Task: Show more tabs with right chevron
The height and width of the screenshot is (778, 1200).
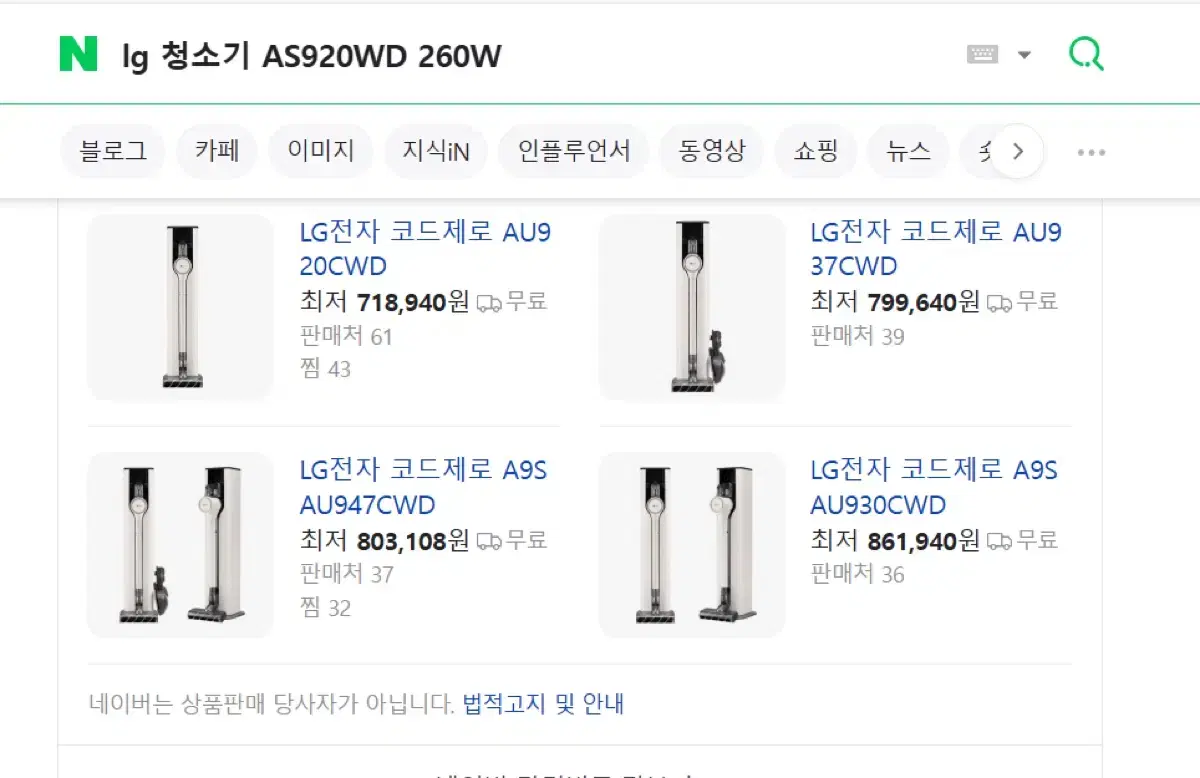Action: pyautogui.click(x=1018, y=152)
